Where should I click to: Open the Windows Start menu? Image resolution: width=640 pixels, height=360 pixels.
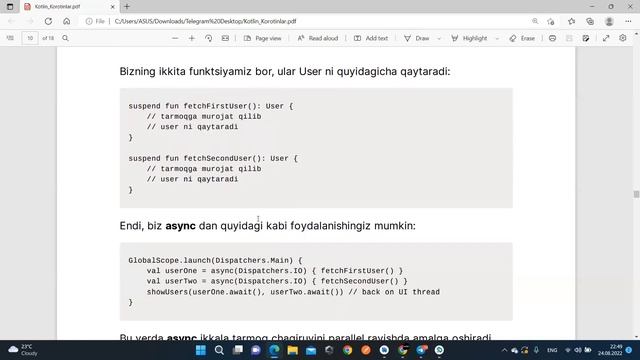[x=201, y=350]
